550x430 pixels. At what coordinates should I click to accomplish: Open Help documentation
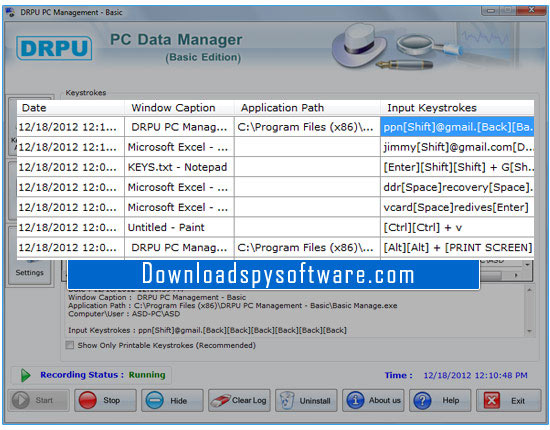click(440, 400)
